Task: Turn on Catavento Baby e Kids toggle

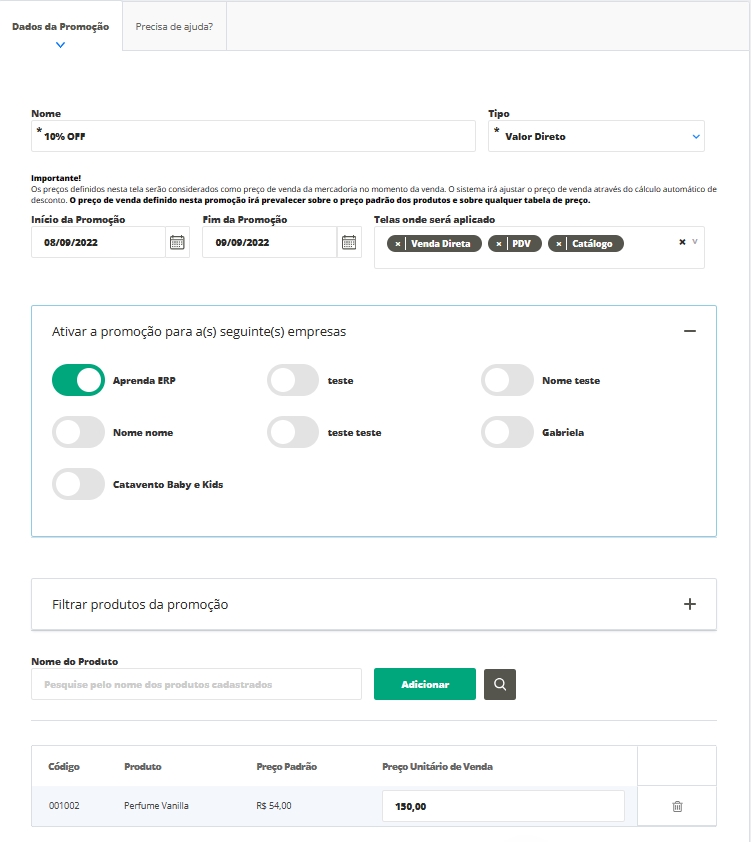Action: pos(79,484)
